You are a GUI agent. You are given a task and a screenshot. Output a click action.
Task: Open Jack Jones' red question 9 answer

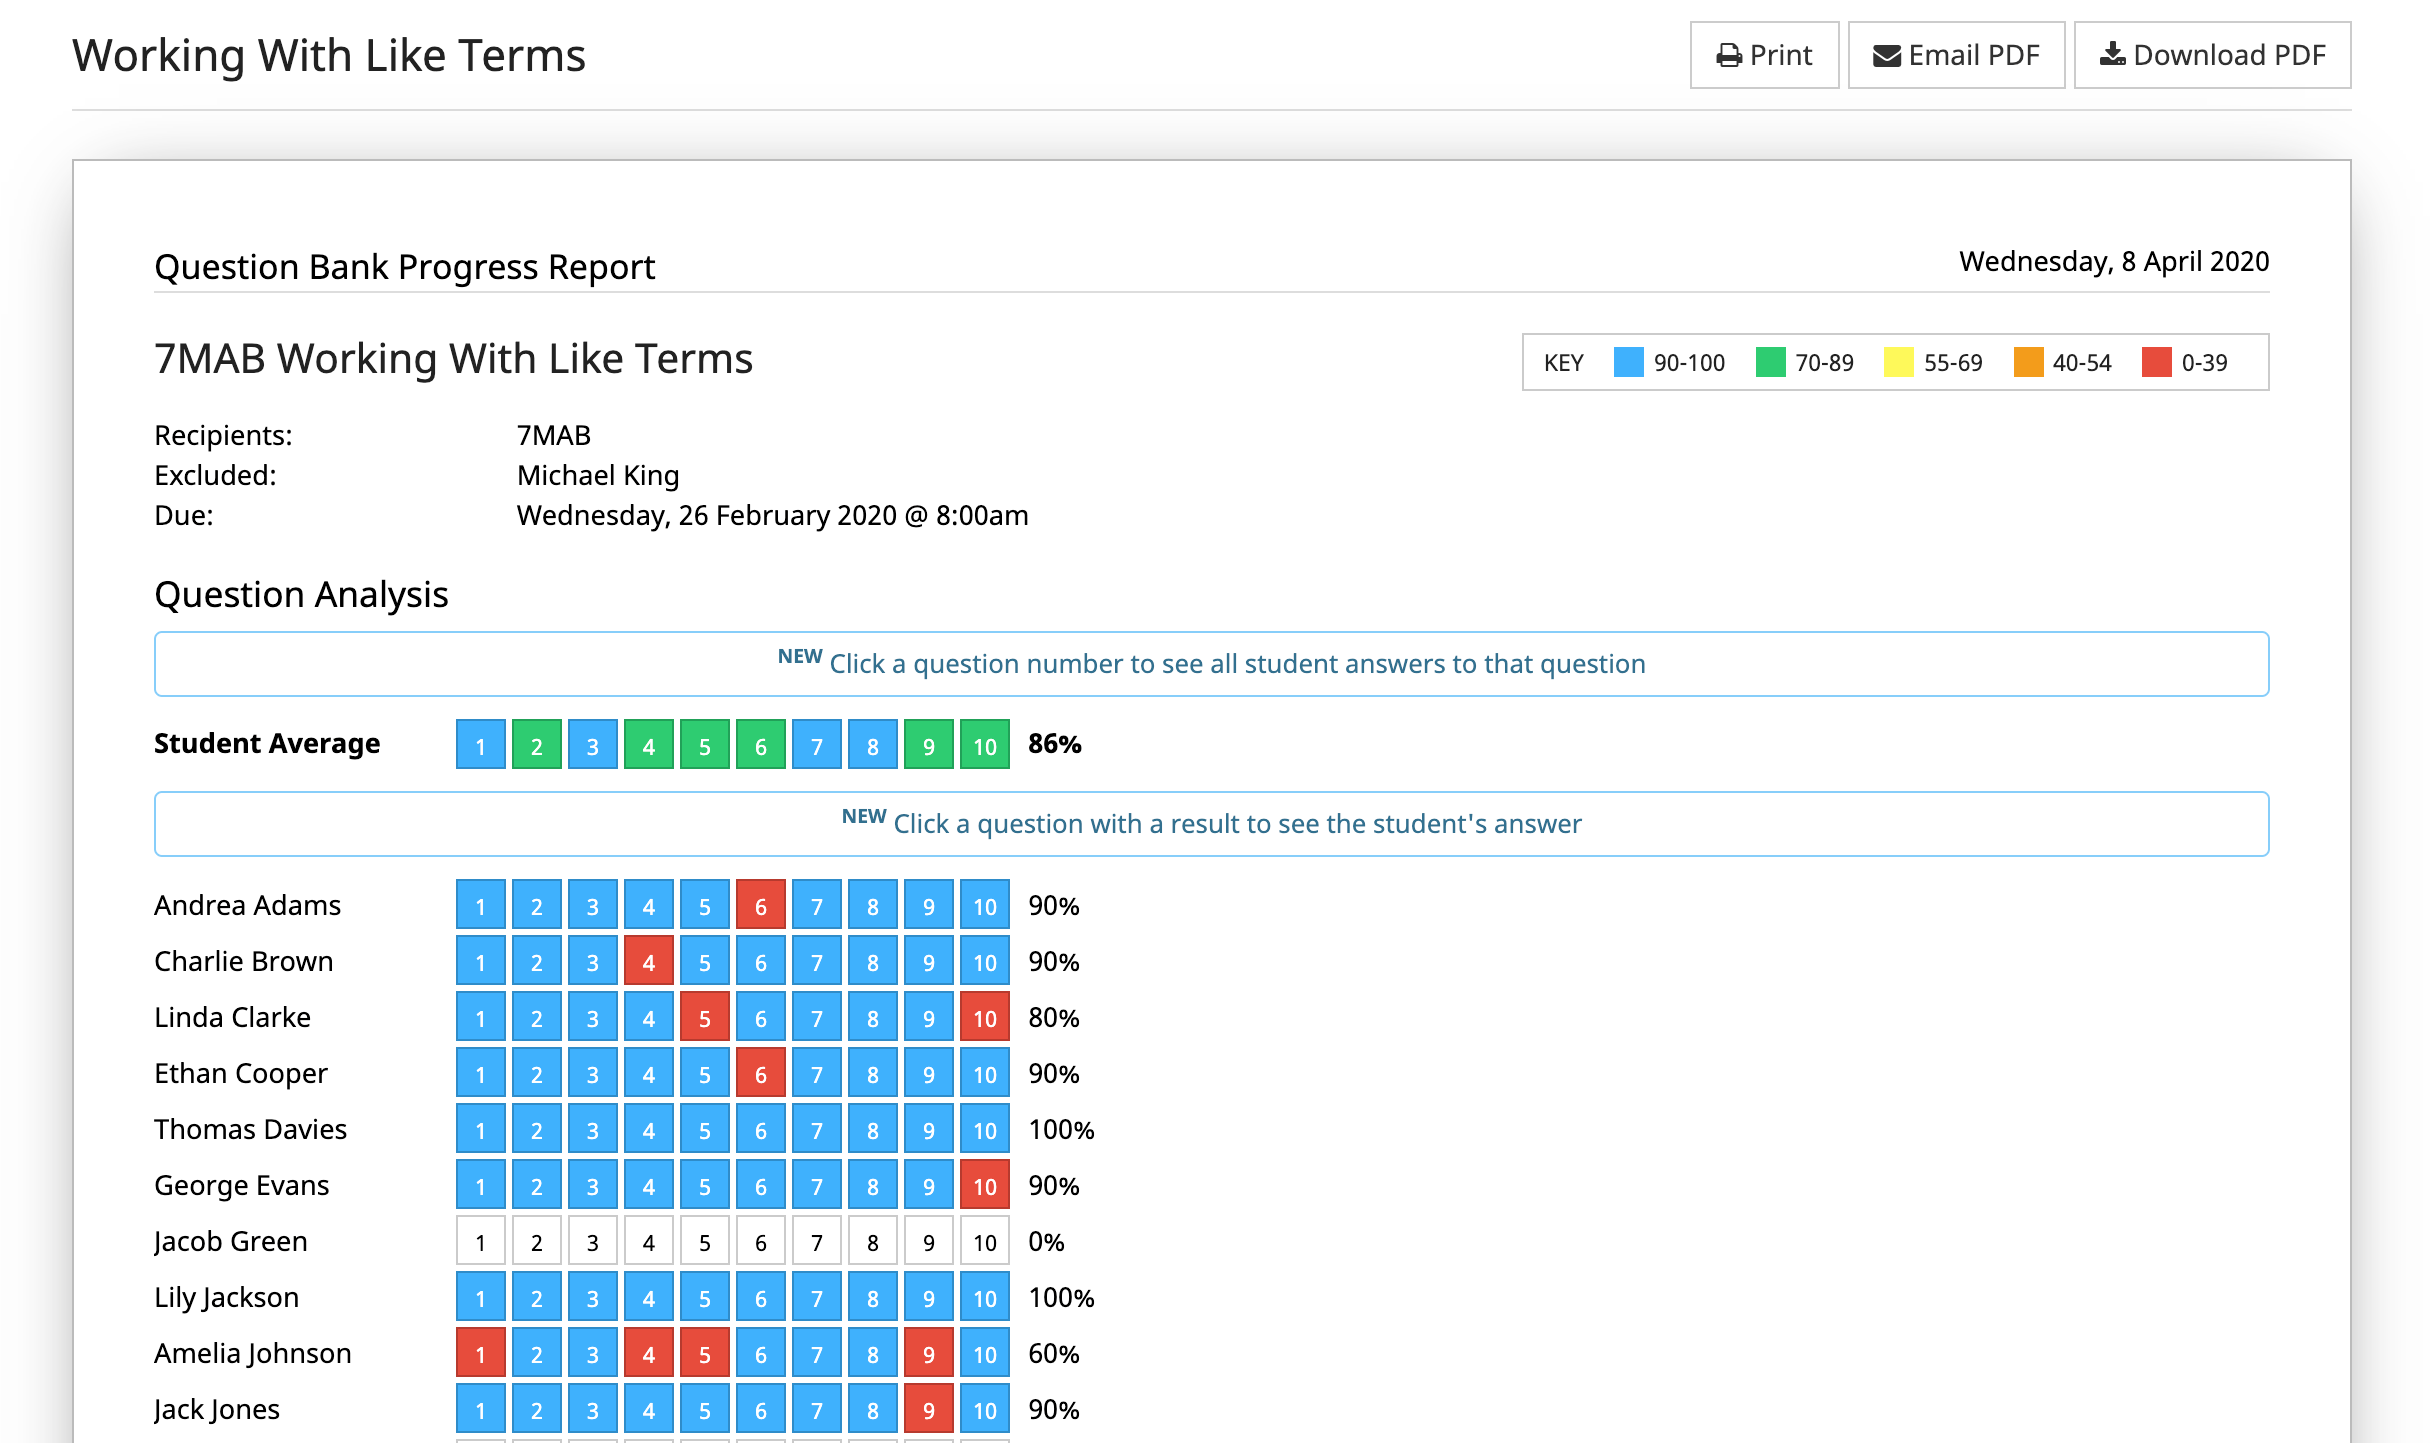[928, 1409]
